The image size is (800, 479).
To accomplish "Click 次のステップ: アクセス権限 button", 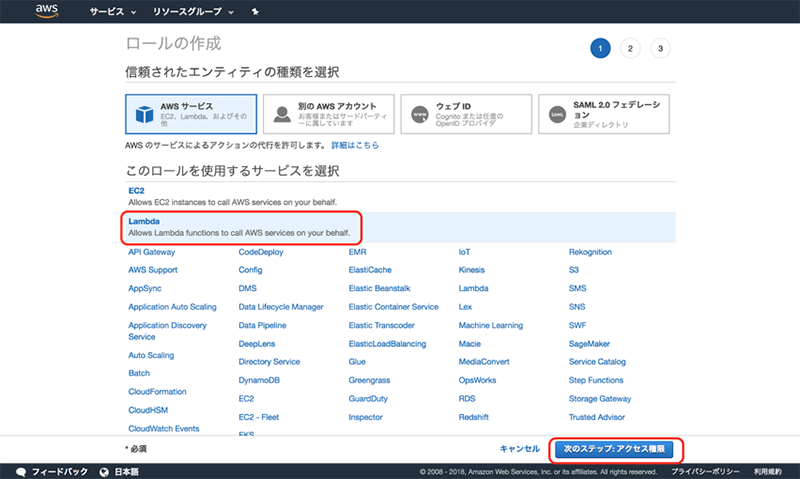I will click(x=614, y=449).
